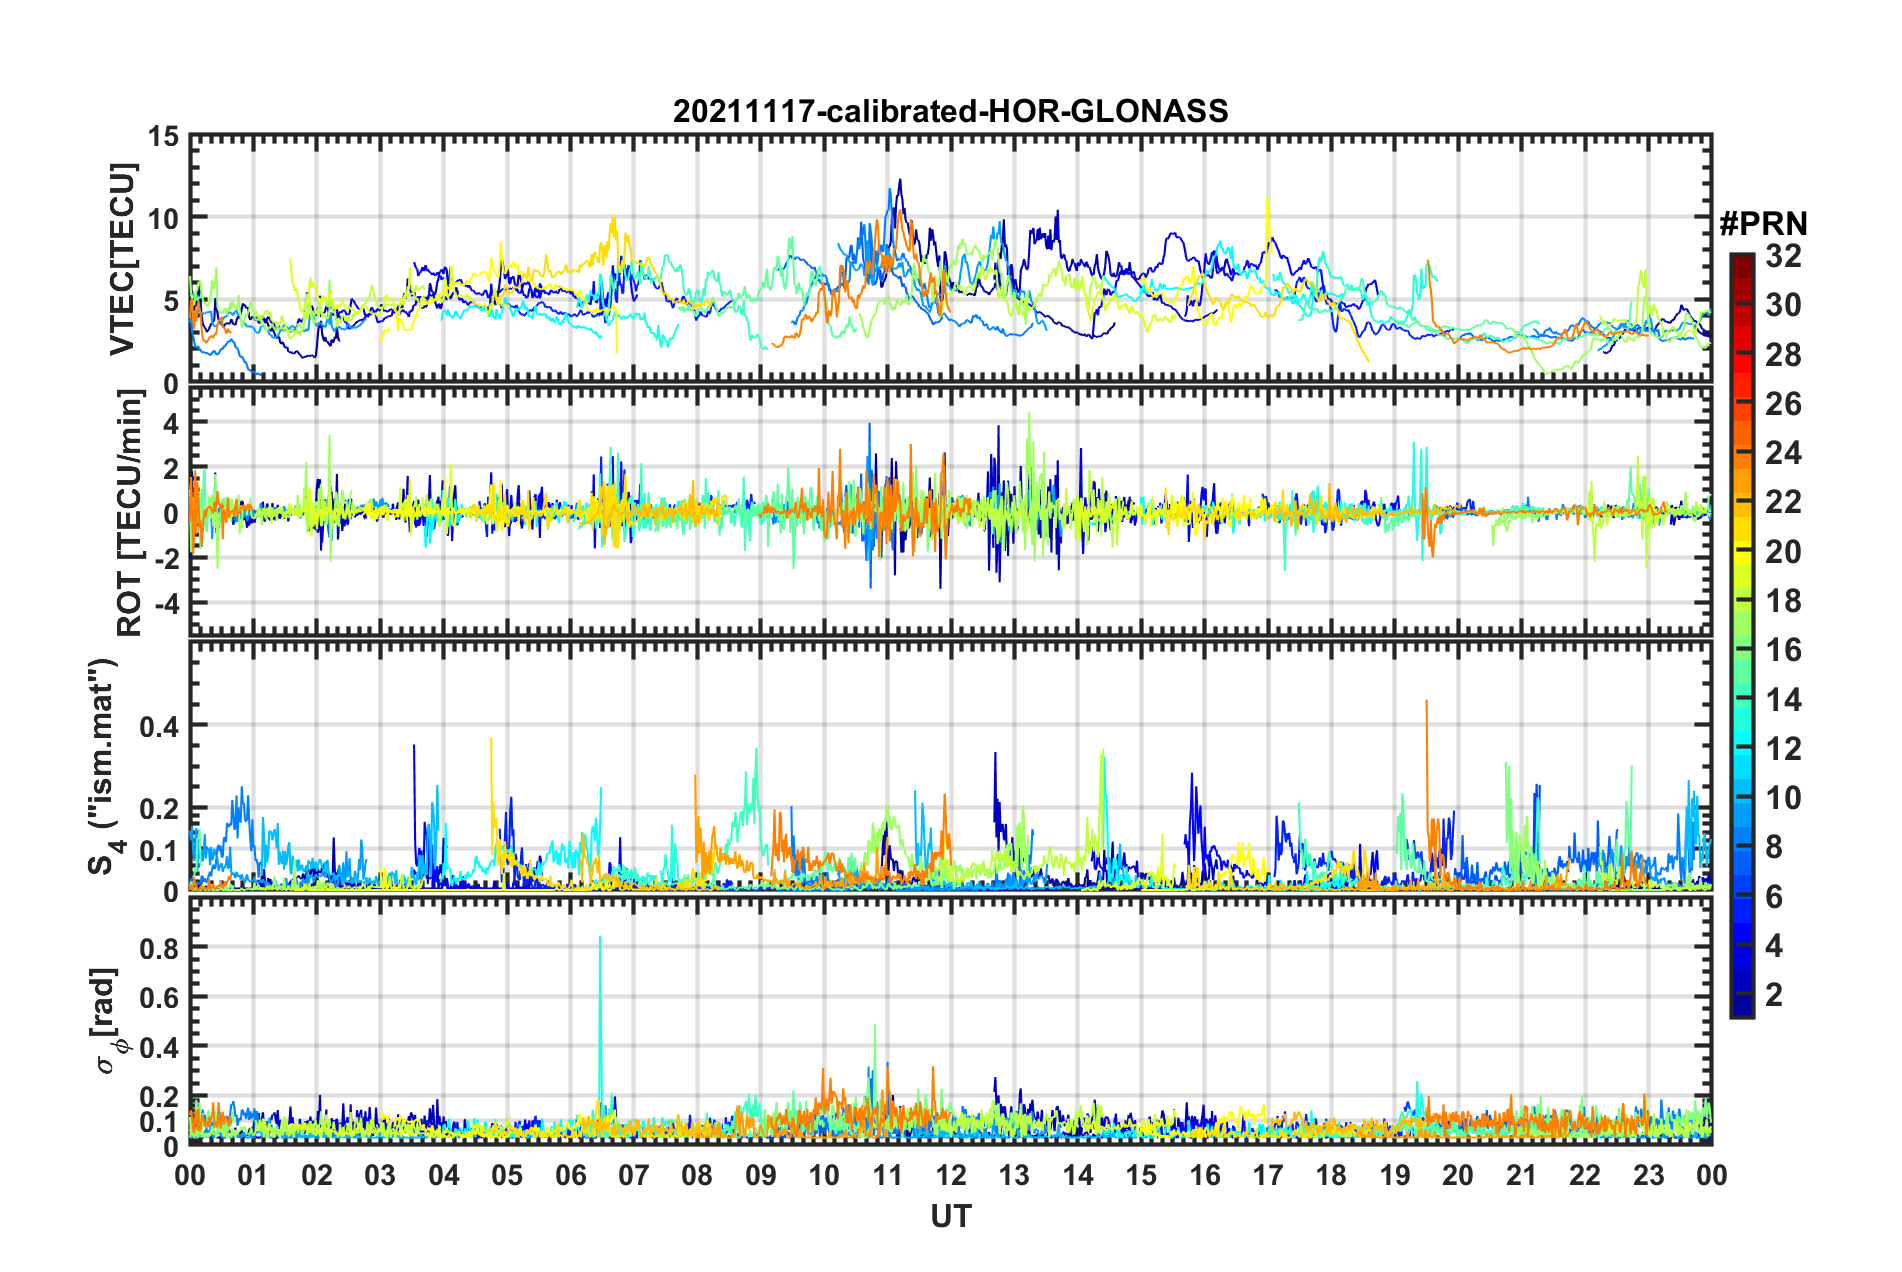Click the sigma phi [rad] axis label
The height and width of the screenshot is (1272, 1902).
(107, 1020)
